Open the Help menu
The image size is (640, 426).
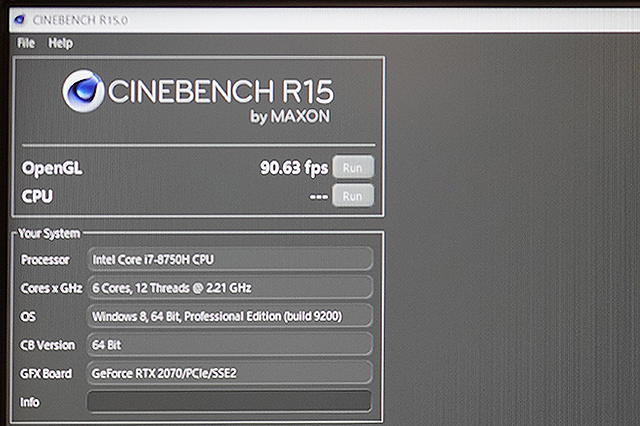pyautogui.click(x=60, y=43)
